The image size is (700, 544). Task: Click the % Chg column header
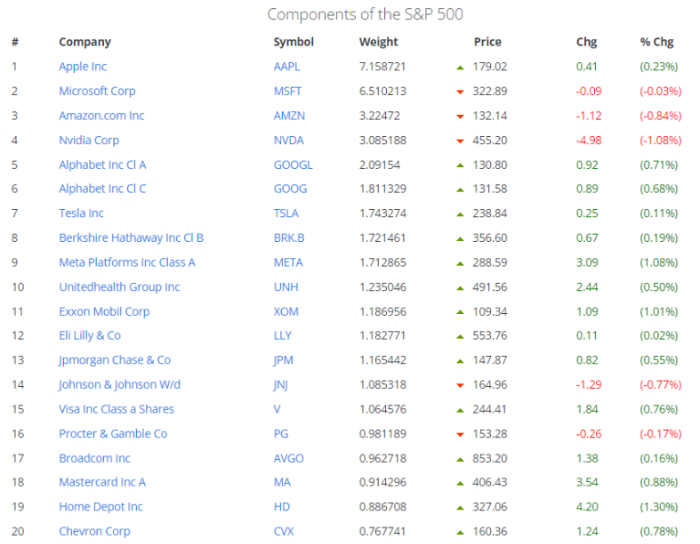click(656, 42)
